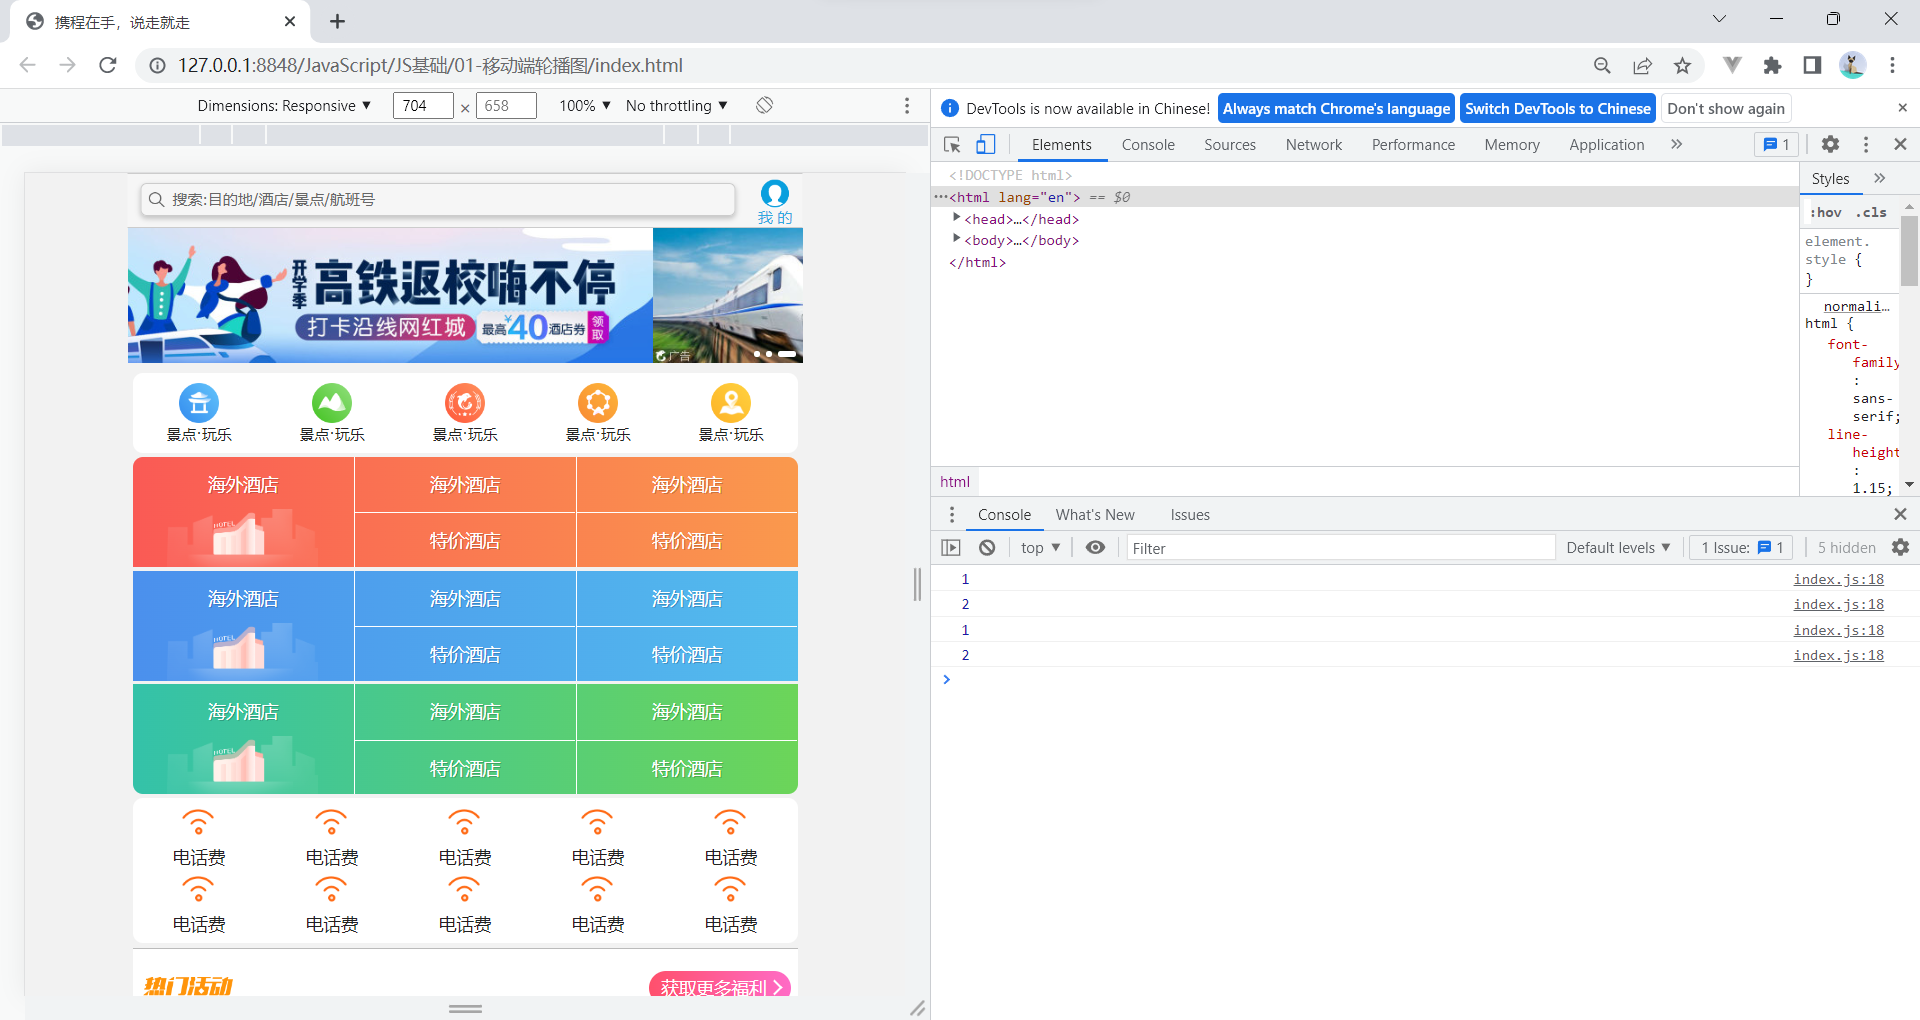
Task: Open the issues counter flag icon
Action: pos(1775,144)
